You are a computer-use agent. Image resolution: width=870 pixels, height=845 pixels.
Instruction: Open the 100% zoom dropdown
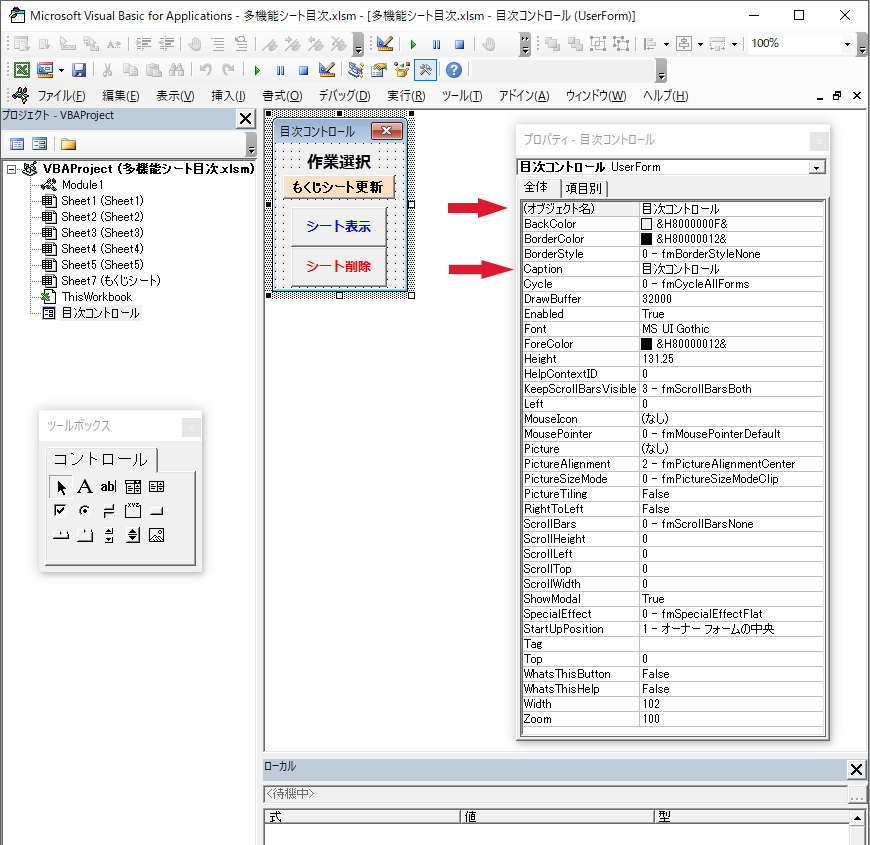pos(847,44)
